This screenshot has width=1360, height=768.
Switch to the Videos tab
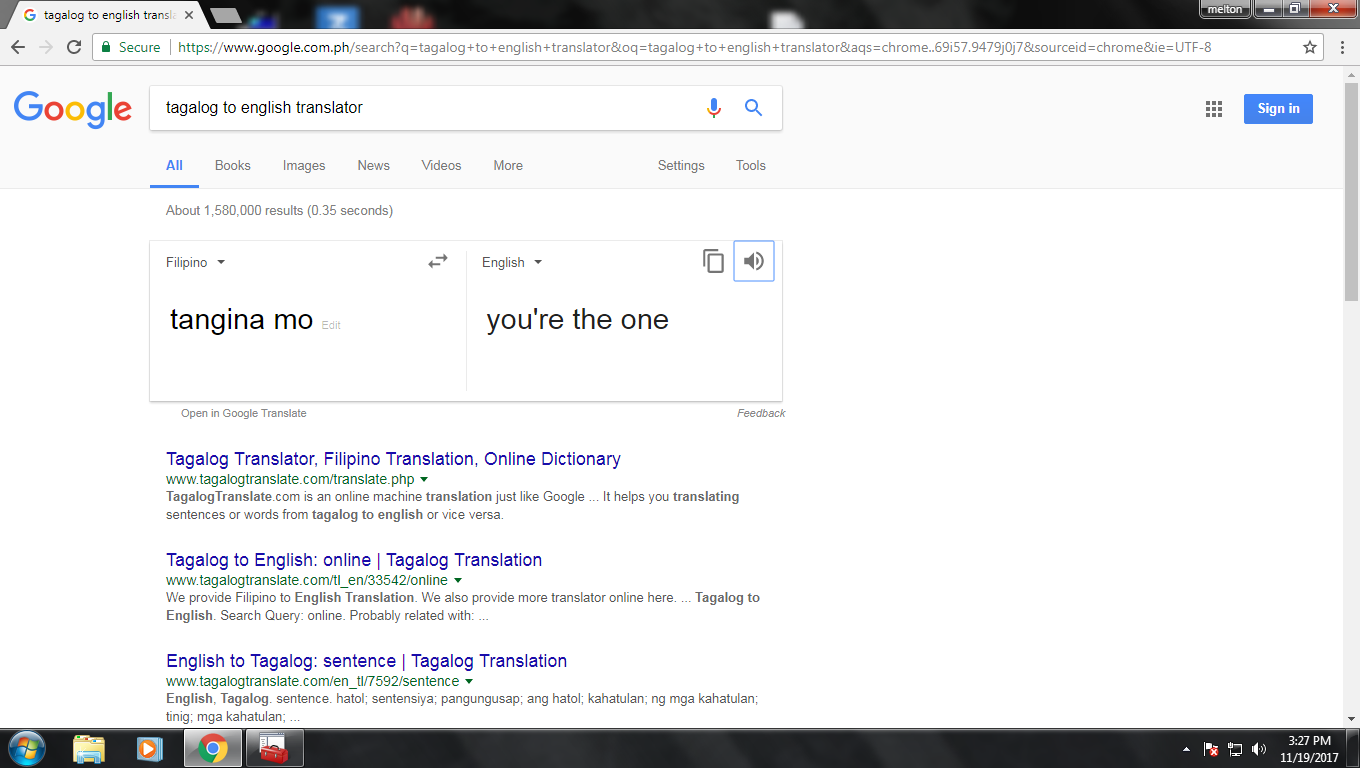441,166
